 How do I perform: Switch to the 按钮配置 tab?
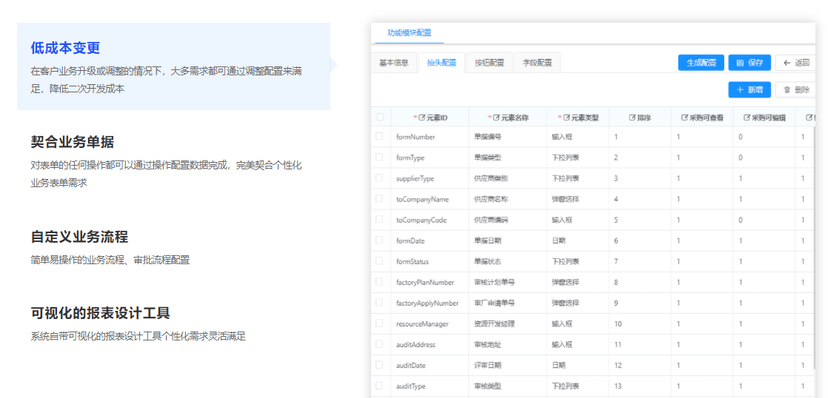click(x=490, y=63)
